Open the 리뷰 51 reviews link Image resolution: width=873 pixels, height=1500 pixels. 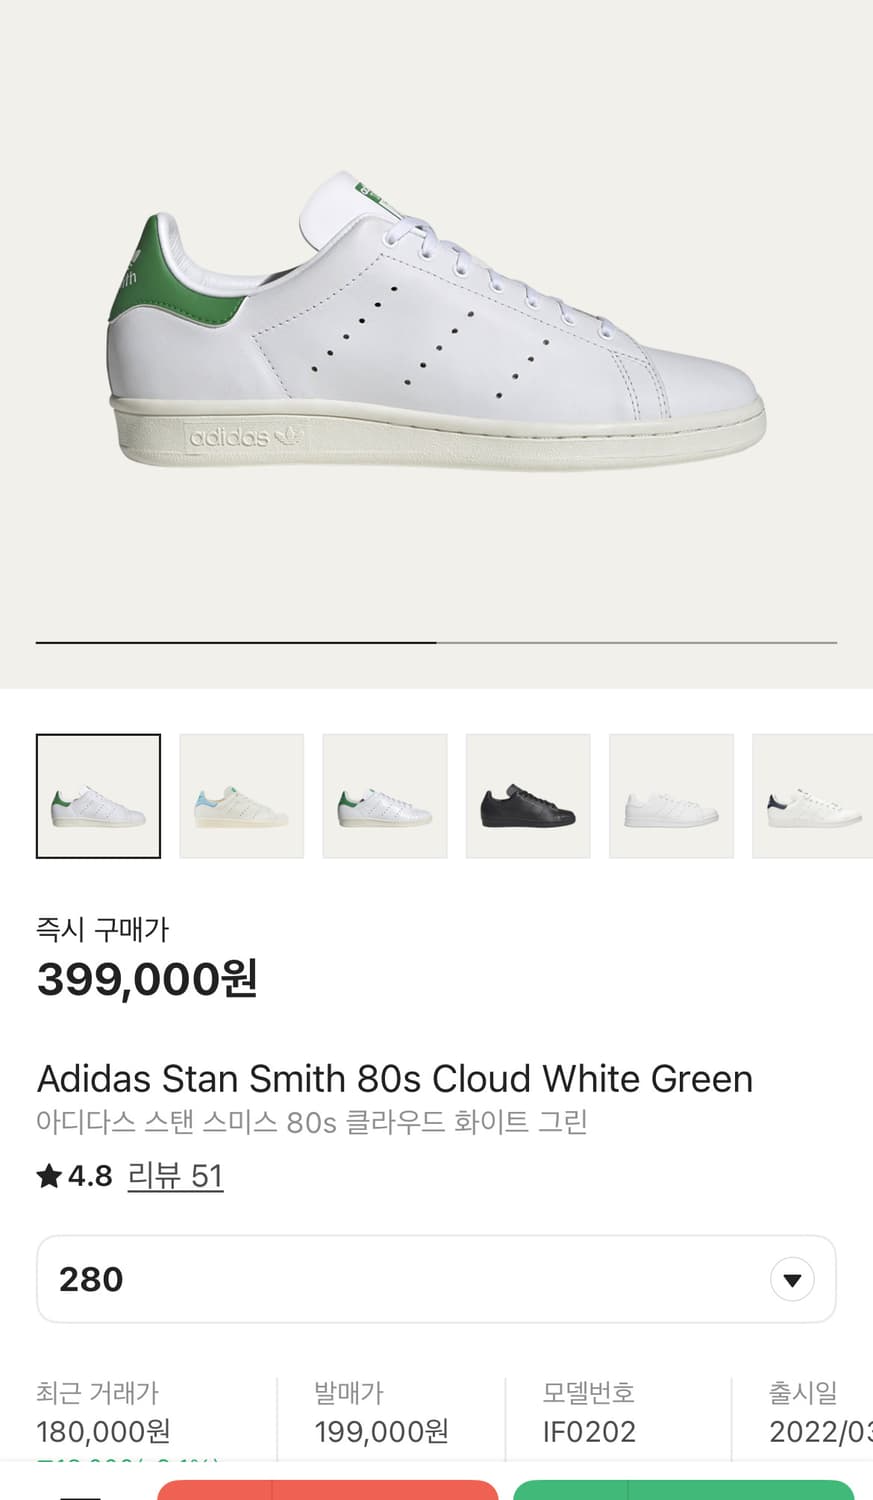[x=175, y=1175]
